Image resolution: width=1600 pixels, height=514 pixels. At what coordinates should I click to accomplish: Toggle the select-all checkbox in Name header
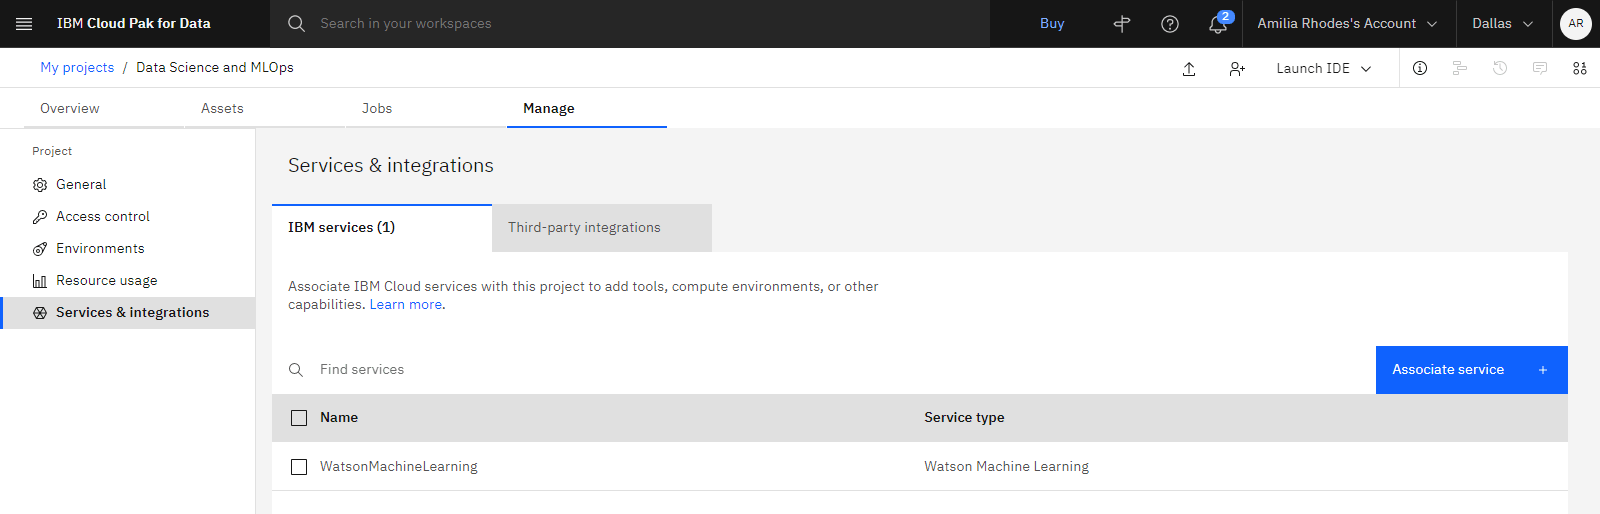299,418
